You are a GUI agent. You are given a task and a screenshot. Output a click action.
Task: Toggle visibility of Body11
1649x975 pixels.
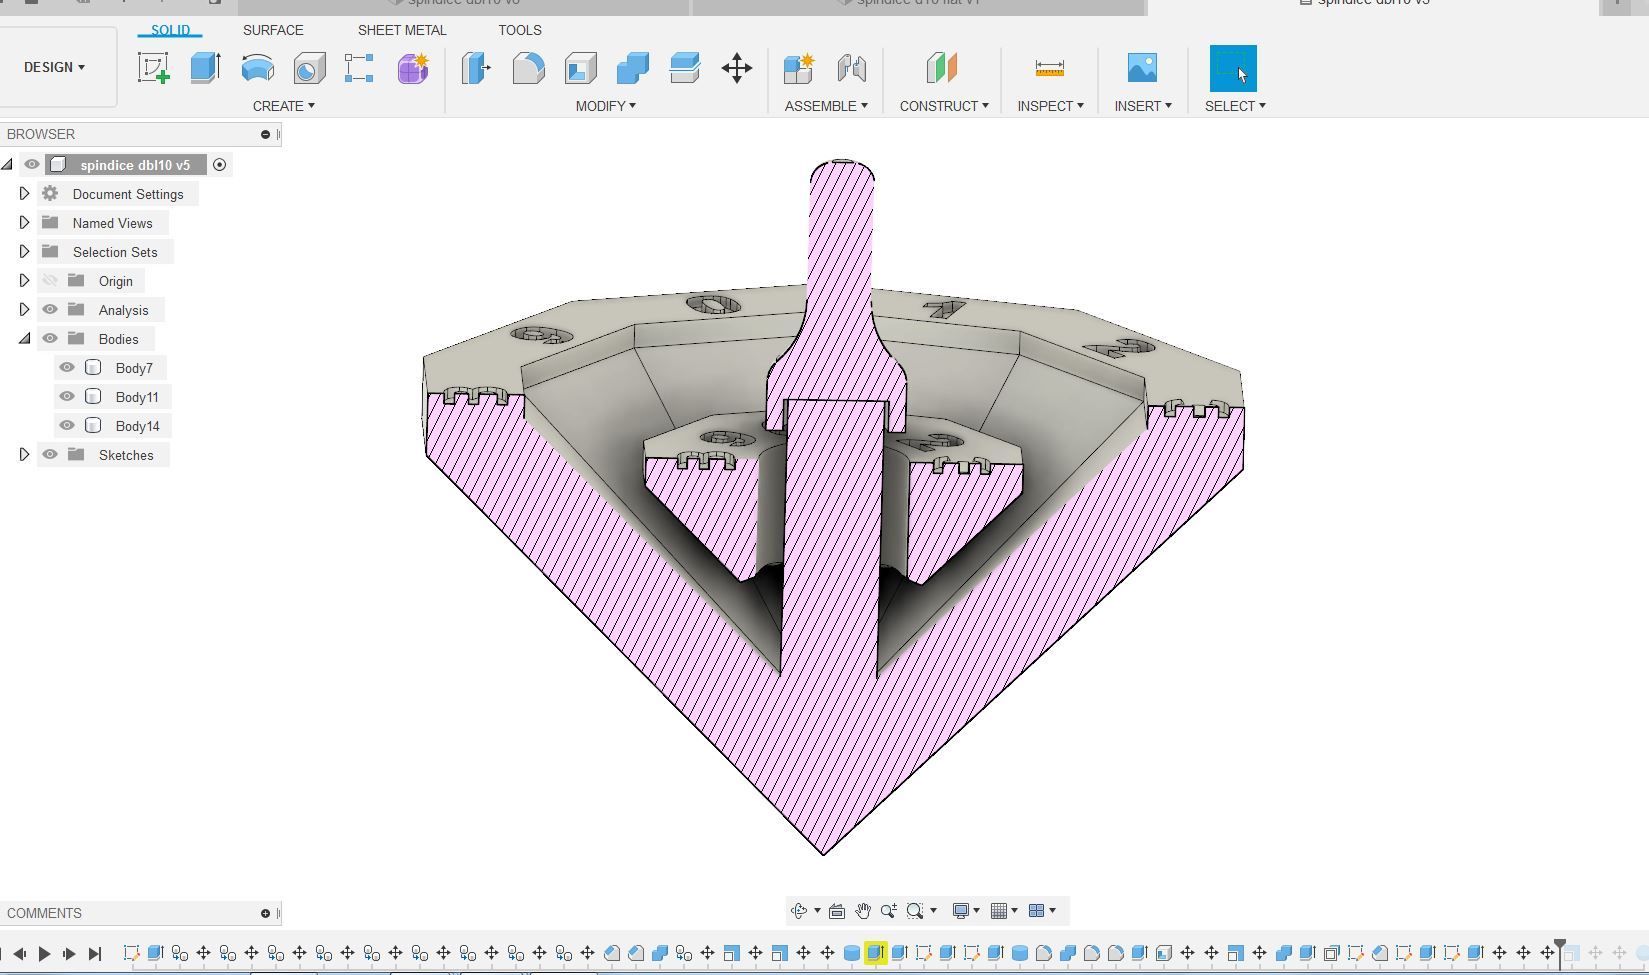tap(67, 397)
